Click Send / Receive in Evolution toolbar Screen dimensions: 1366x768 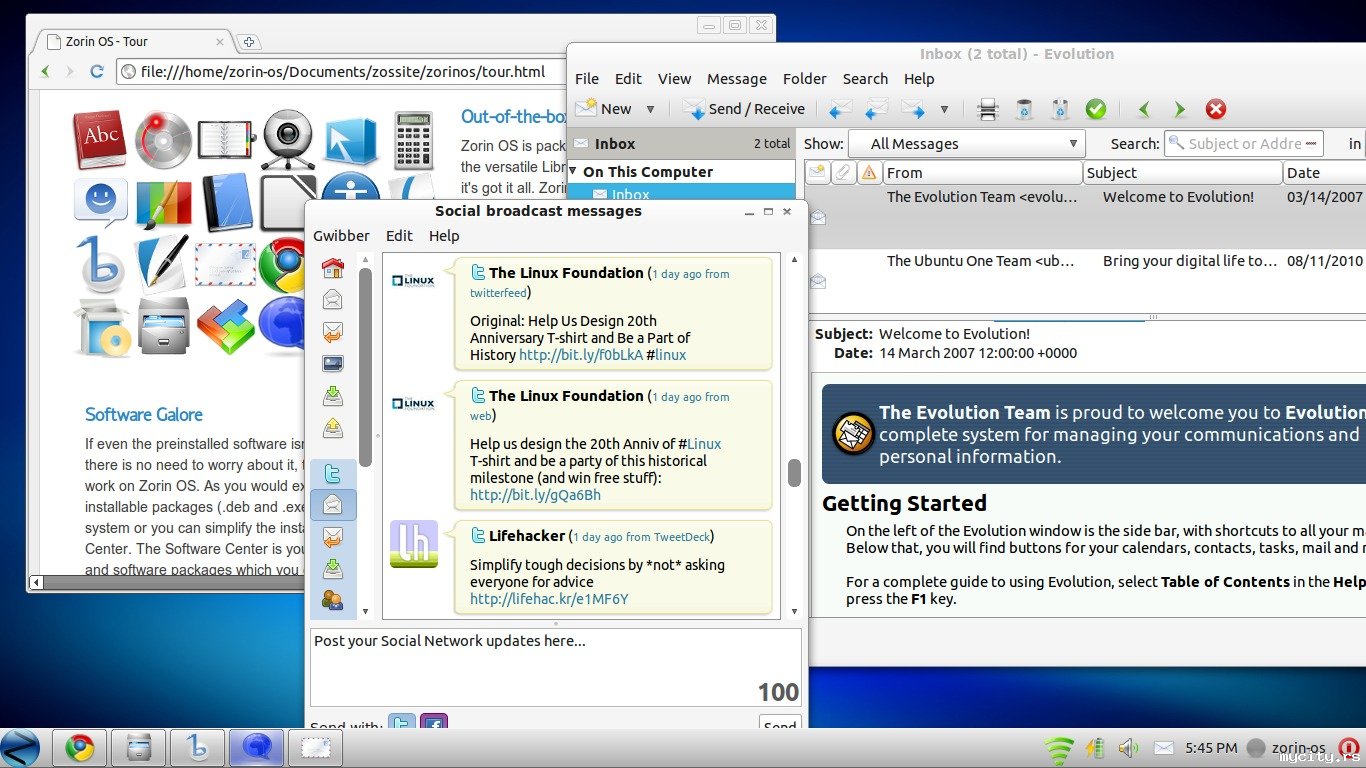coord(744,109)
